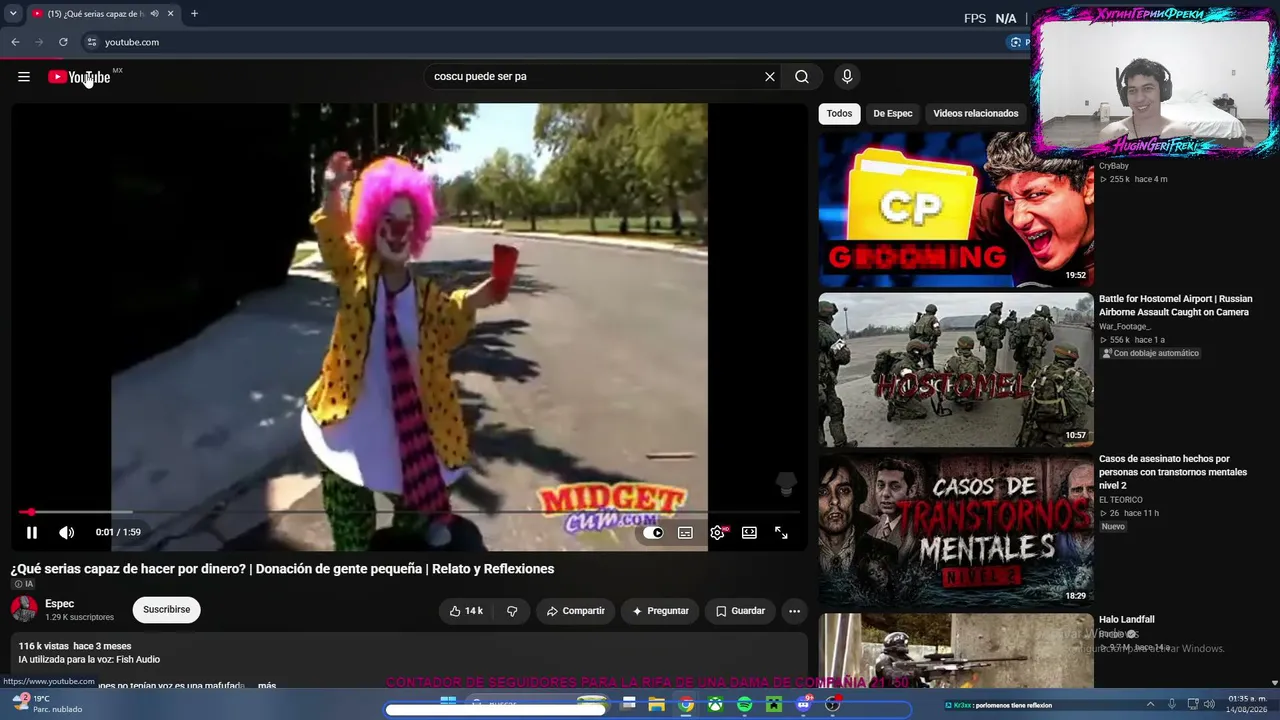Open more actions three-dot menu
The image size is (1280, 720).
pos(794,611)
